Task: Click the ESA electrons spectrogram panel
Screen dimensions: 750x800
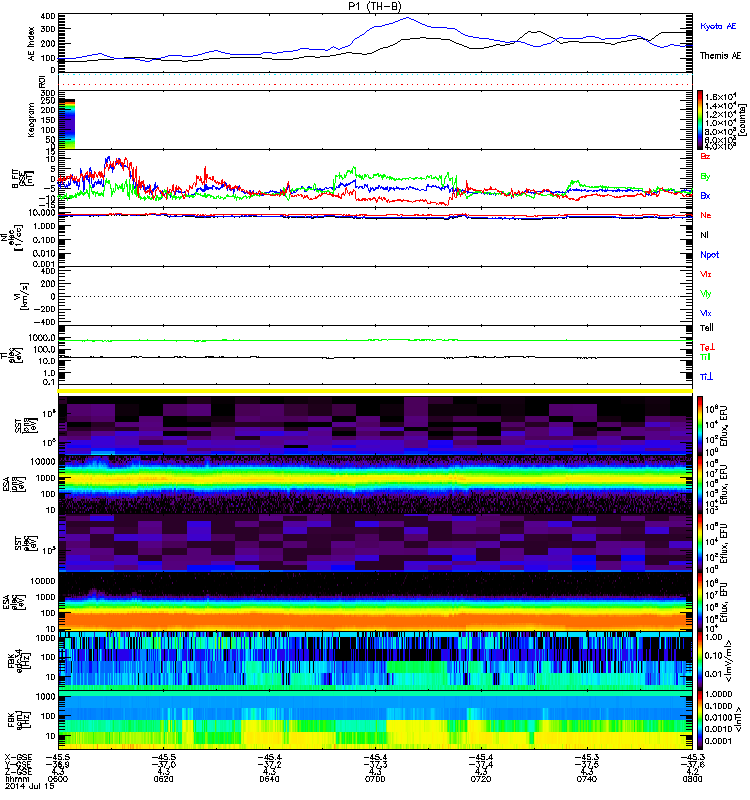Action: (376, 602)
